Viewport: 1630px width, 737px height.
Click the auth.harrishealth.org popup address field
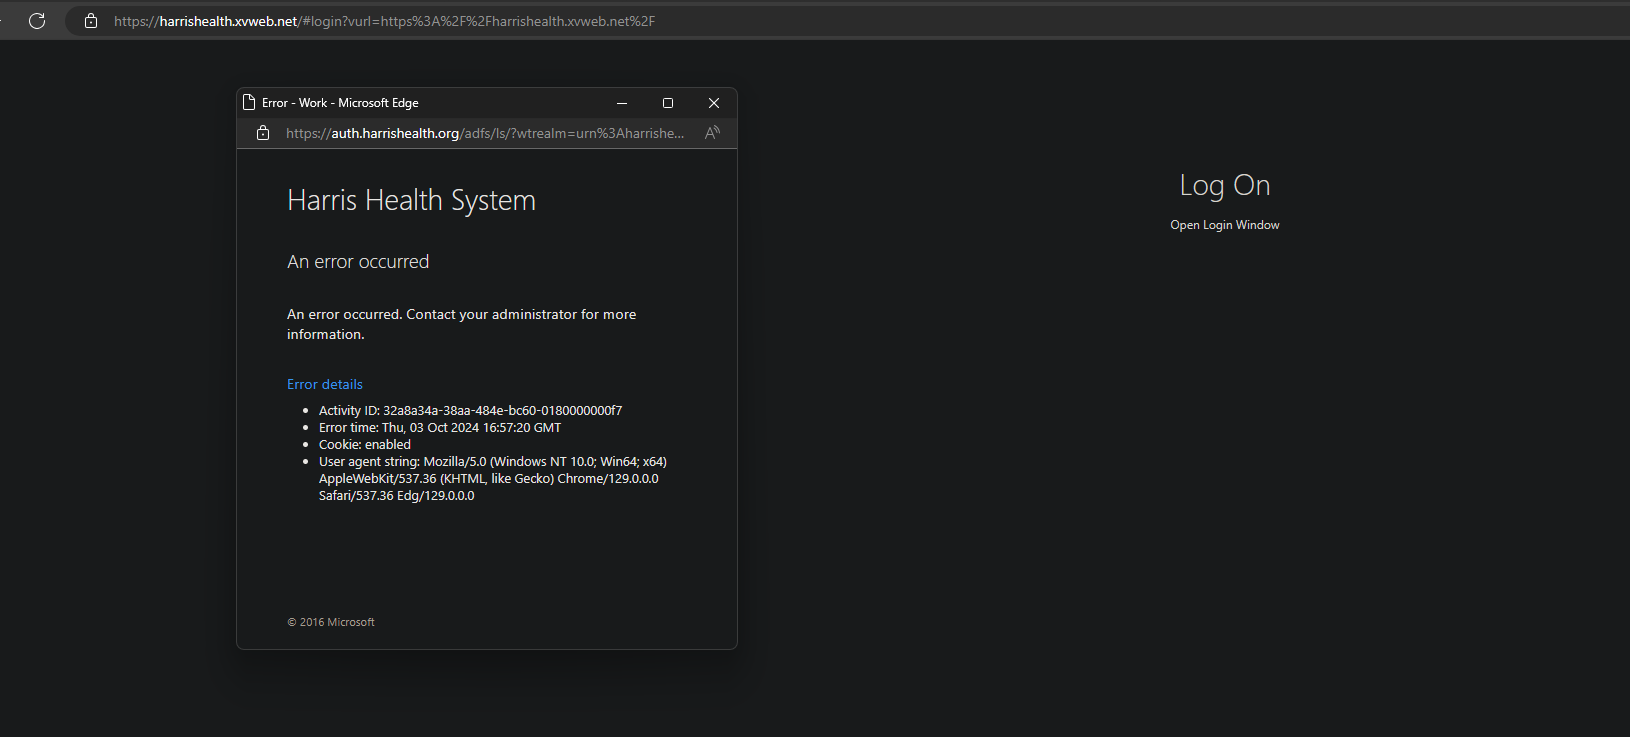[x=485, y=133]
